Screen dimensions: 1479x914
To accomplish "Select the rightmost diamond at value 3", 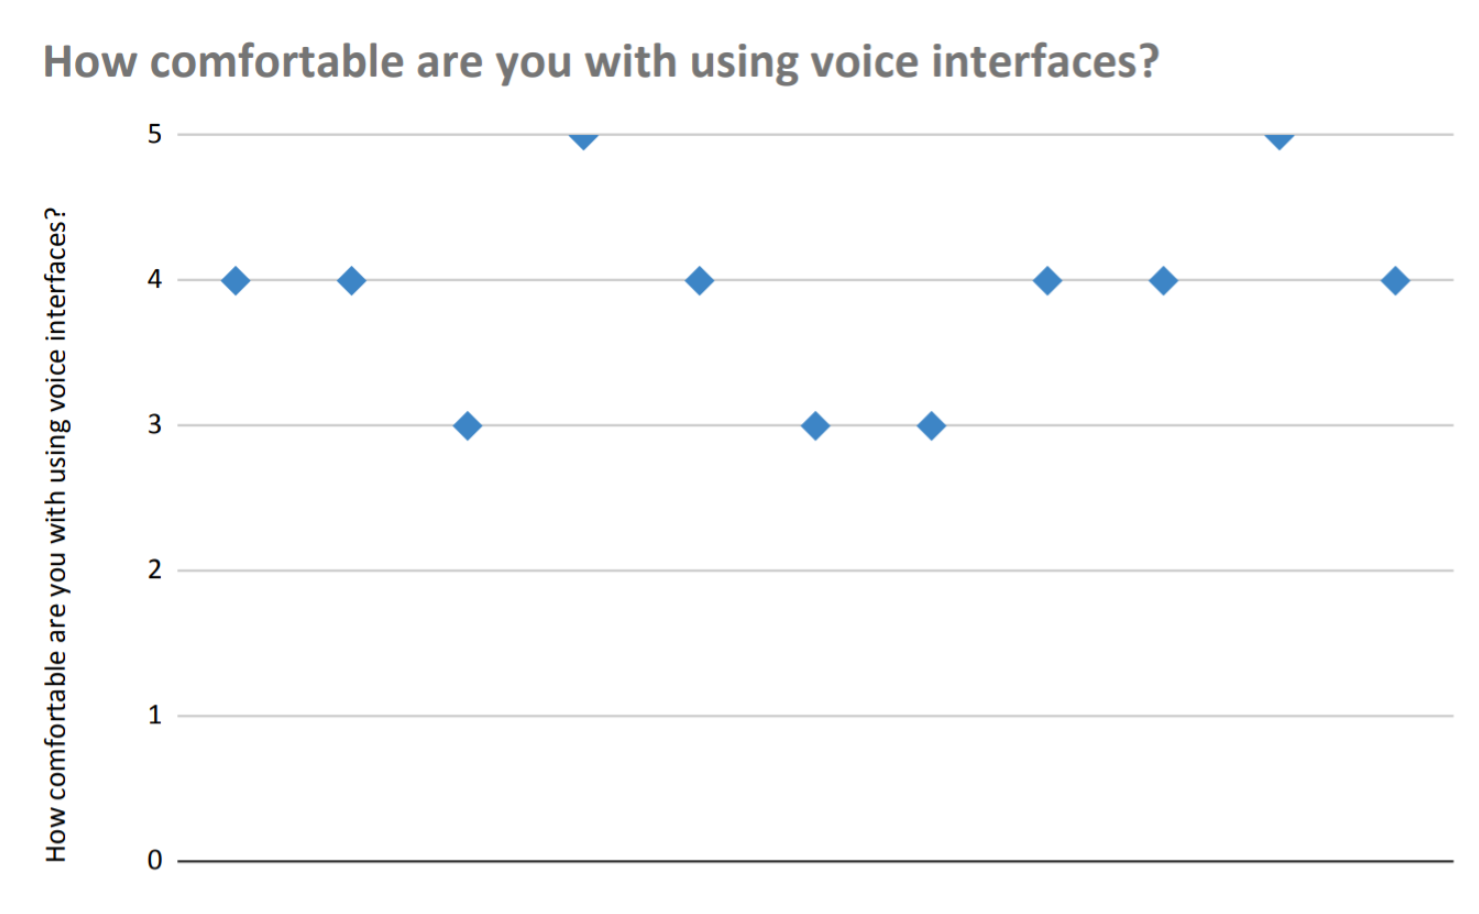I will pos(931,426).
